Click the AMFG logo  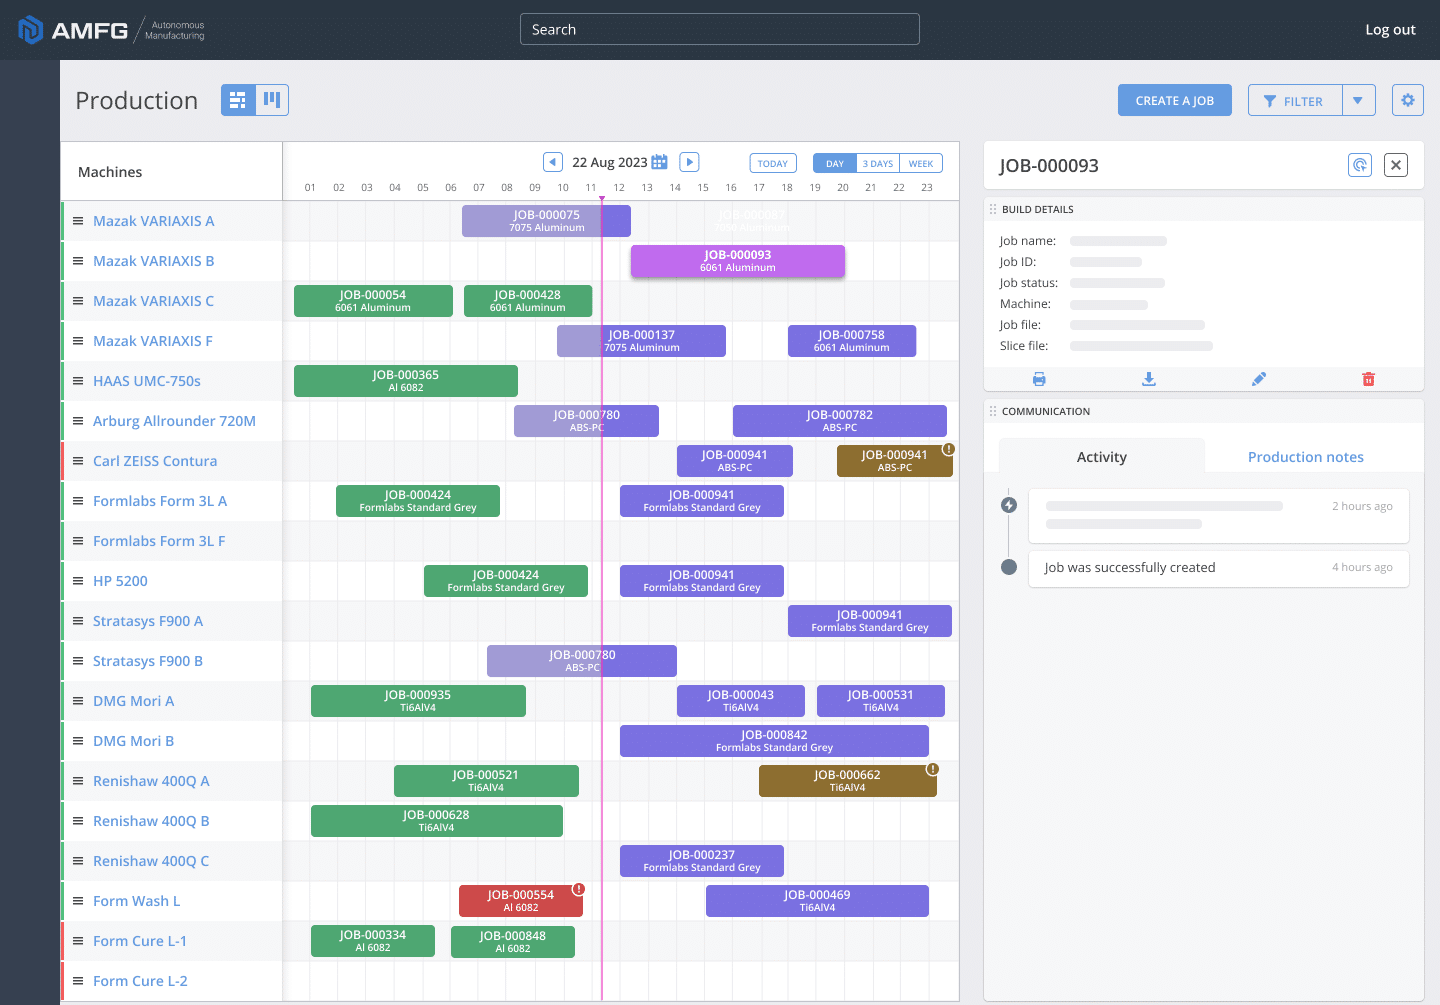click(x=111, y=30)
